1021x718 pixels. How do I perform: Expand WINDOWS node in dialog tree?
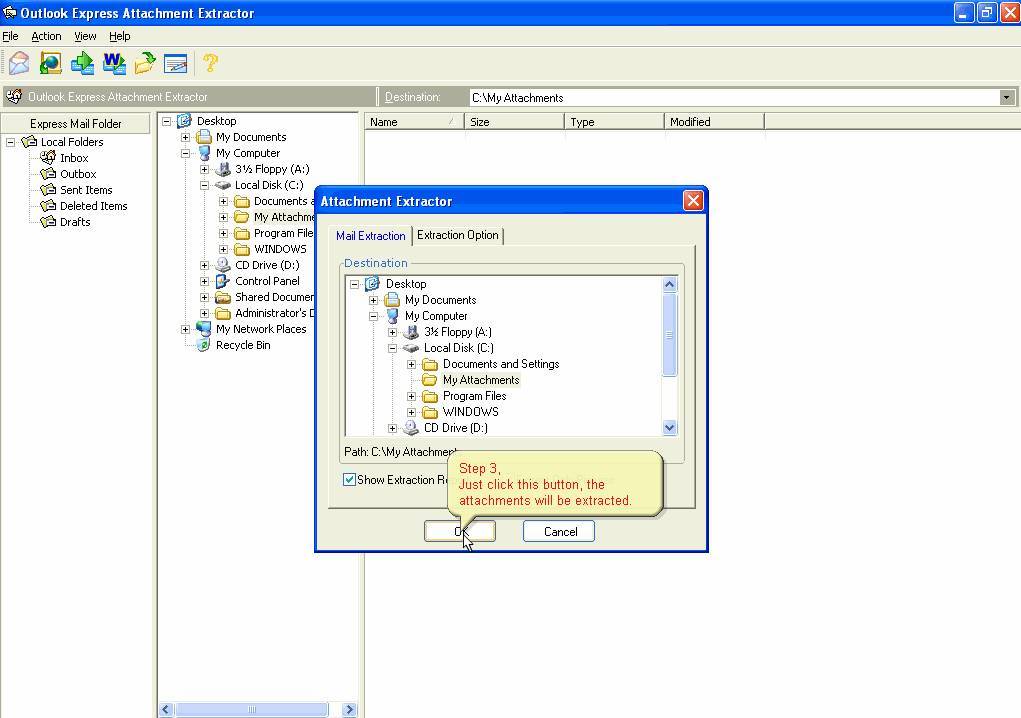[x=412, y=412]
